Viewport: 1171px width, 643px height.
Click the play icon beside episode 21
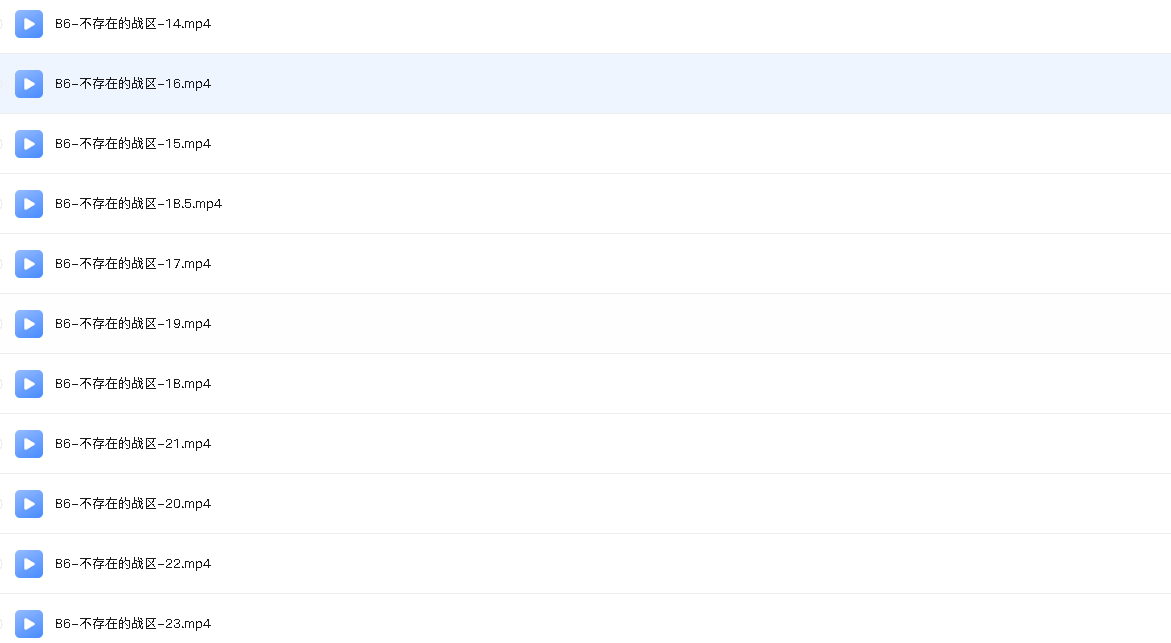pyautogui.click(x=29, y=444)
